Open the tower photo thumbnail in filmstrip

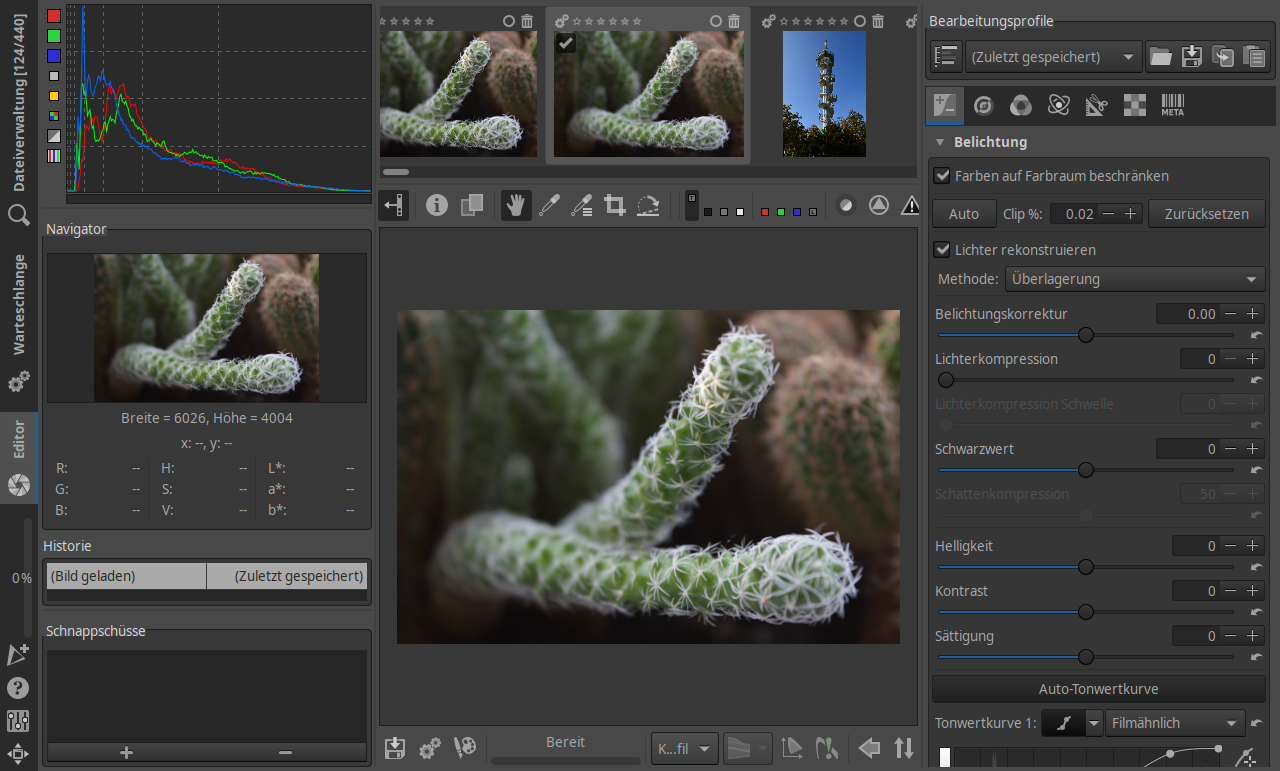[x=824, y=94]
